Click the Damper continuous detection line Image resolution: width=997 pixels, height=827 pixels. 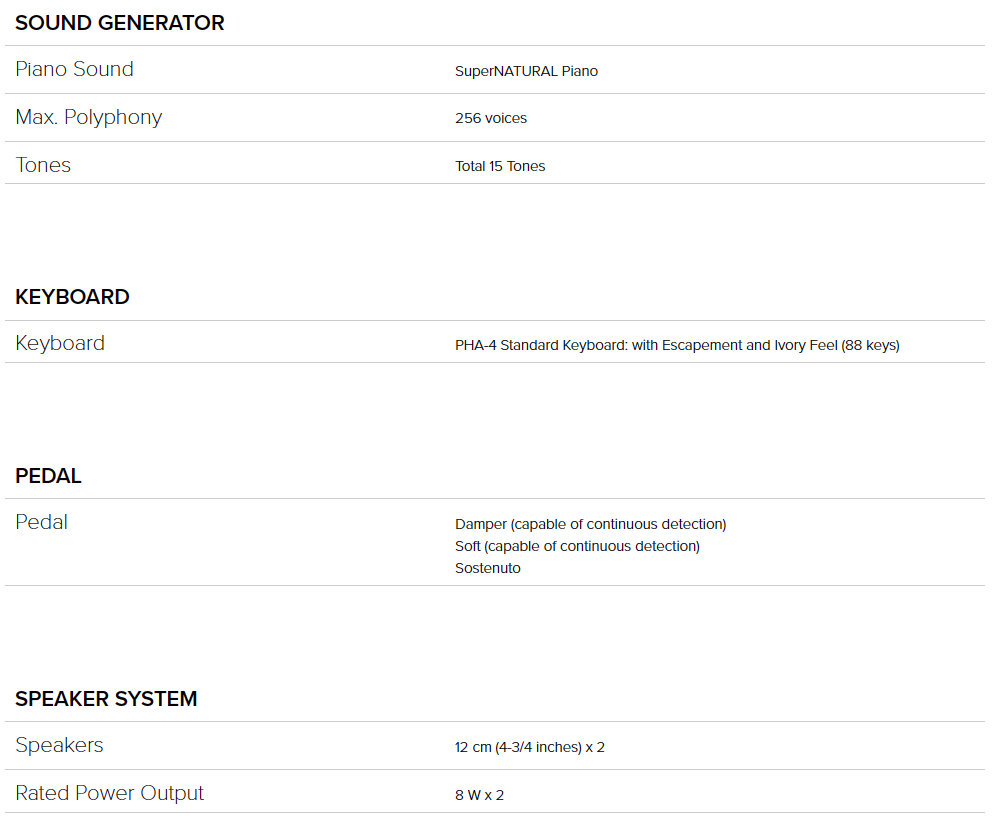[x=590, y=524]
